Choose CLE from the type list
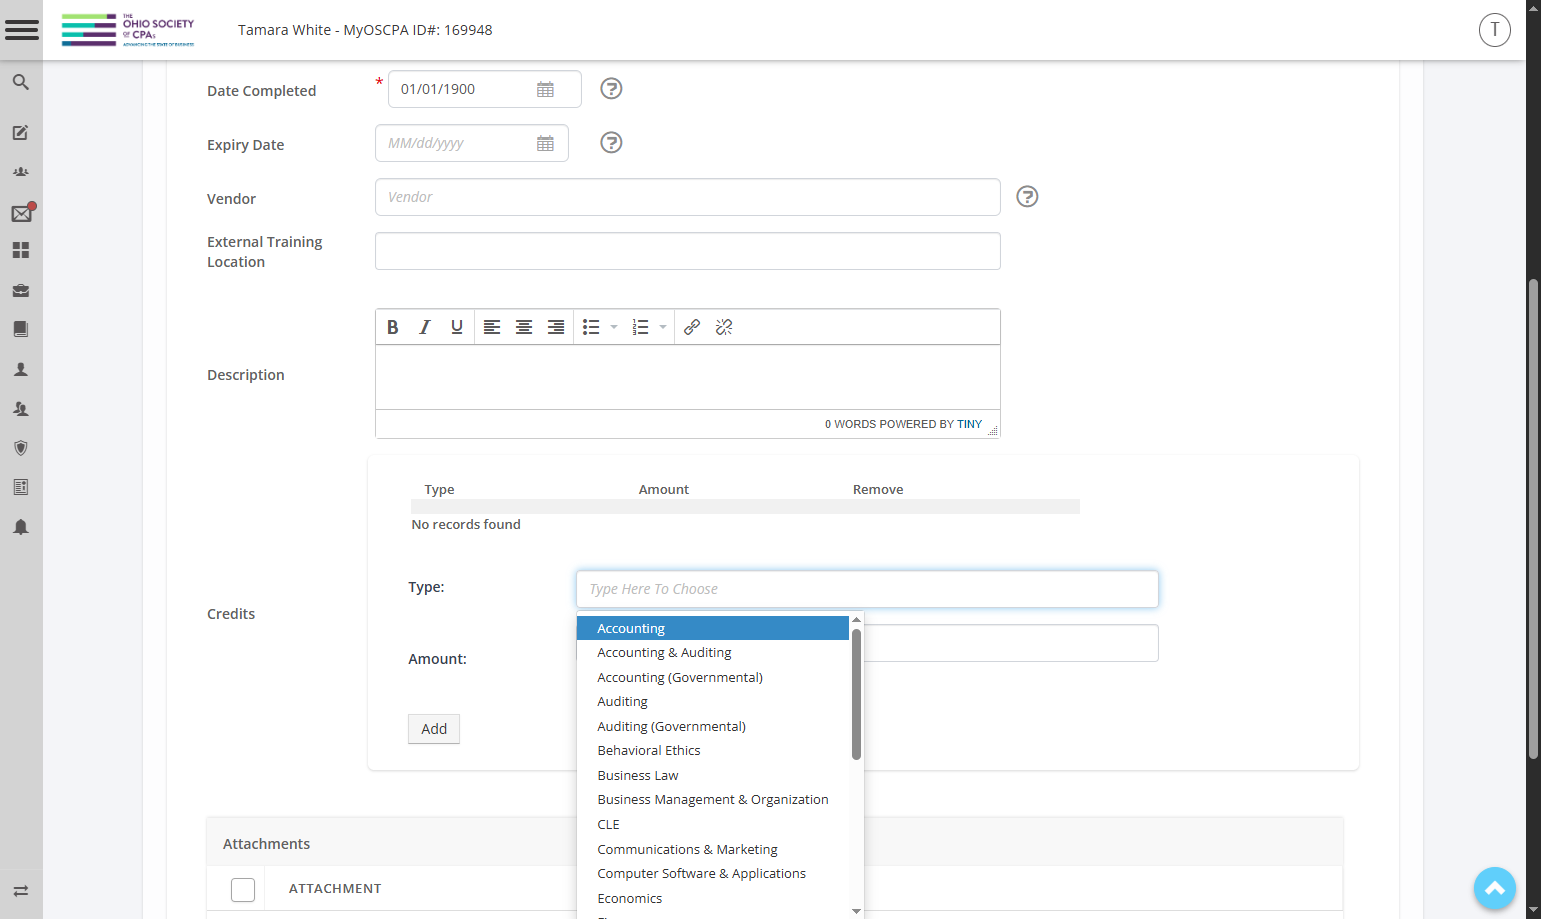This screenshot has width=1541, height=919. pyautogui.click(x=713, y=825)
